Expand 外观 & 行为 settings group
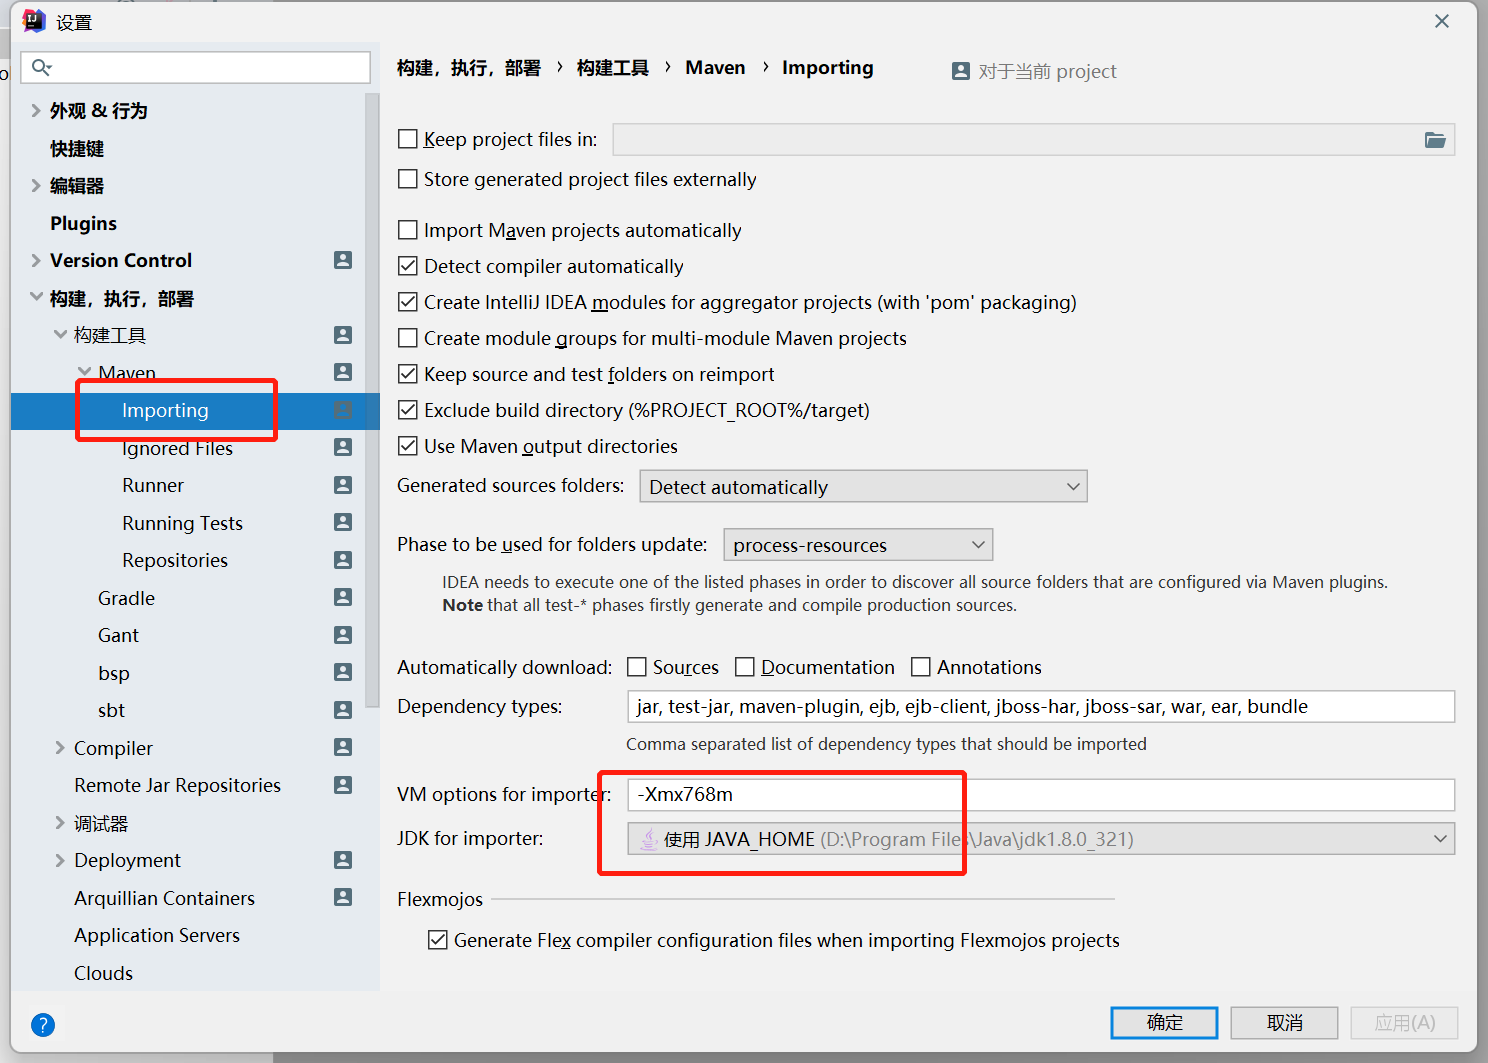 (36, 110)
